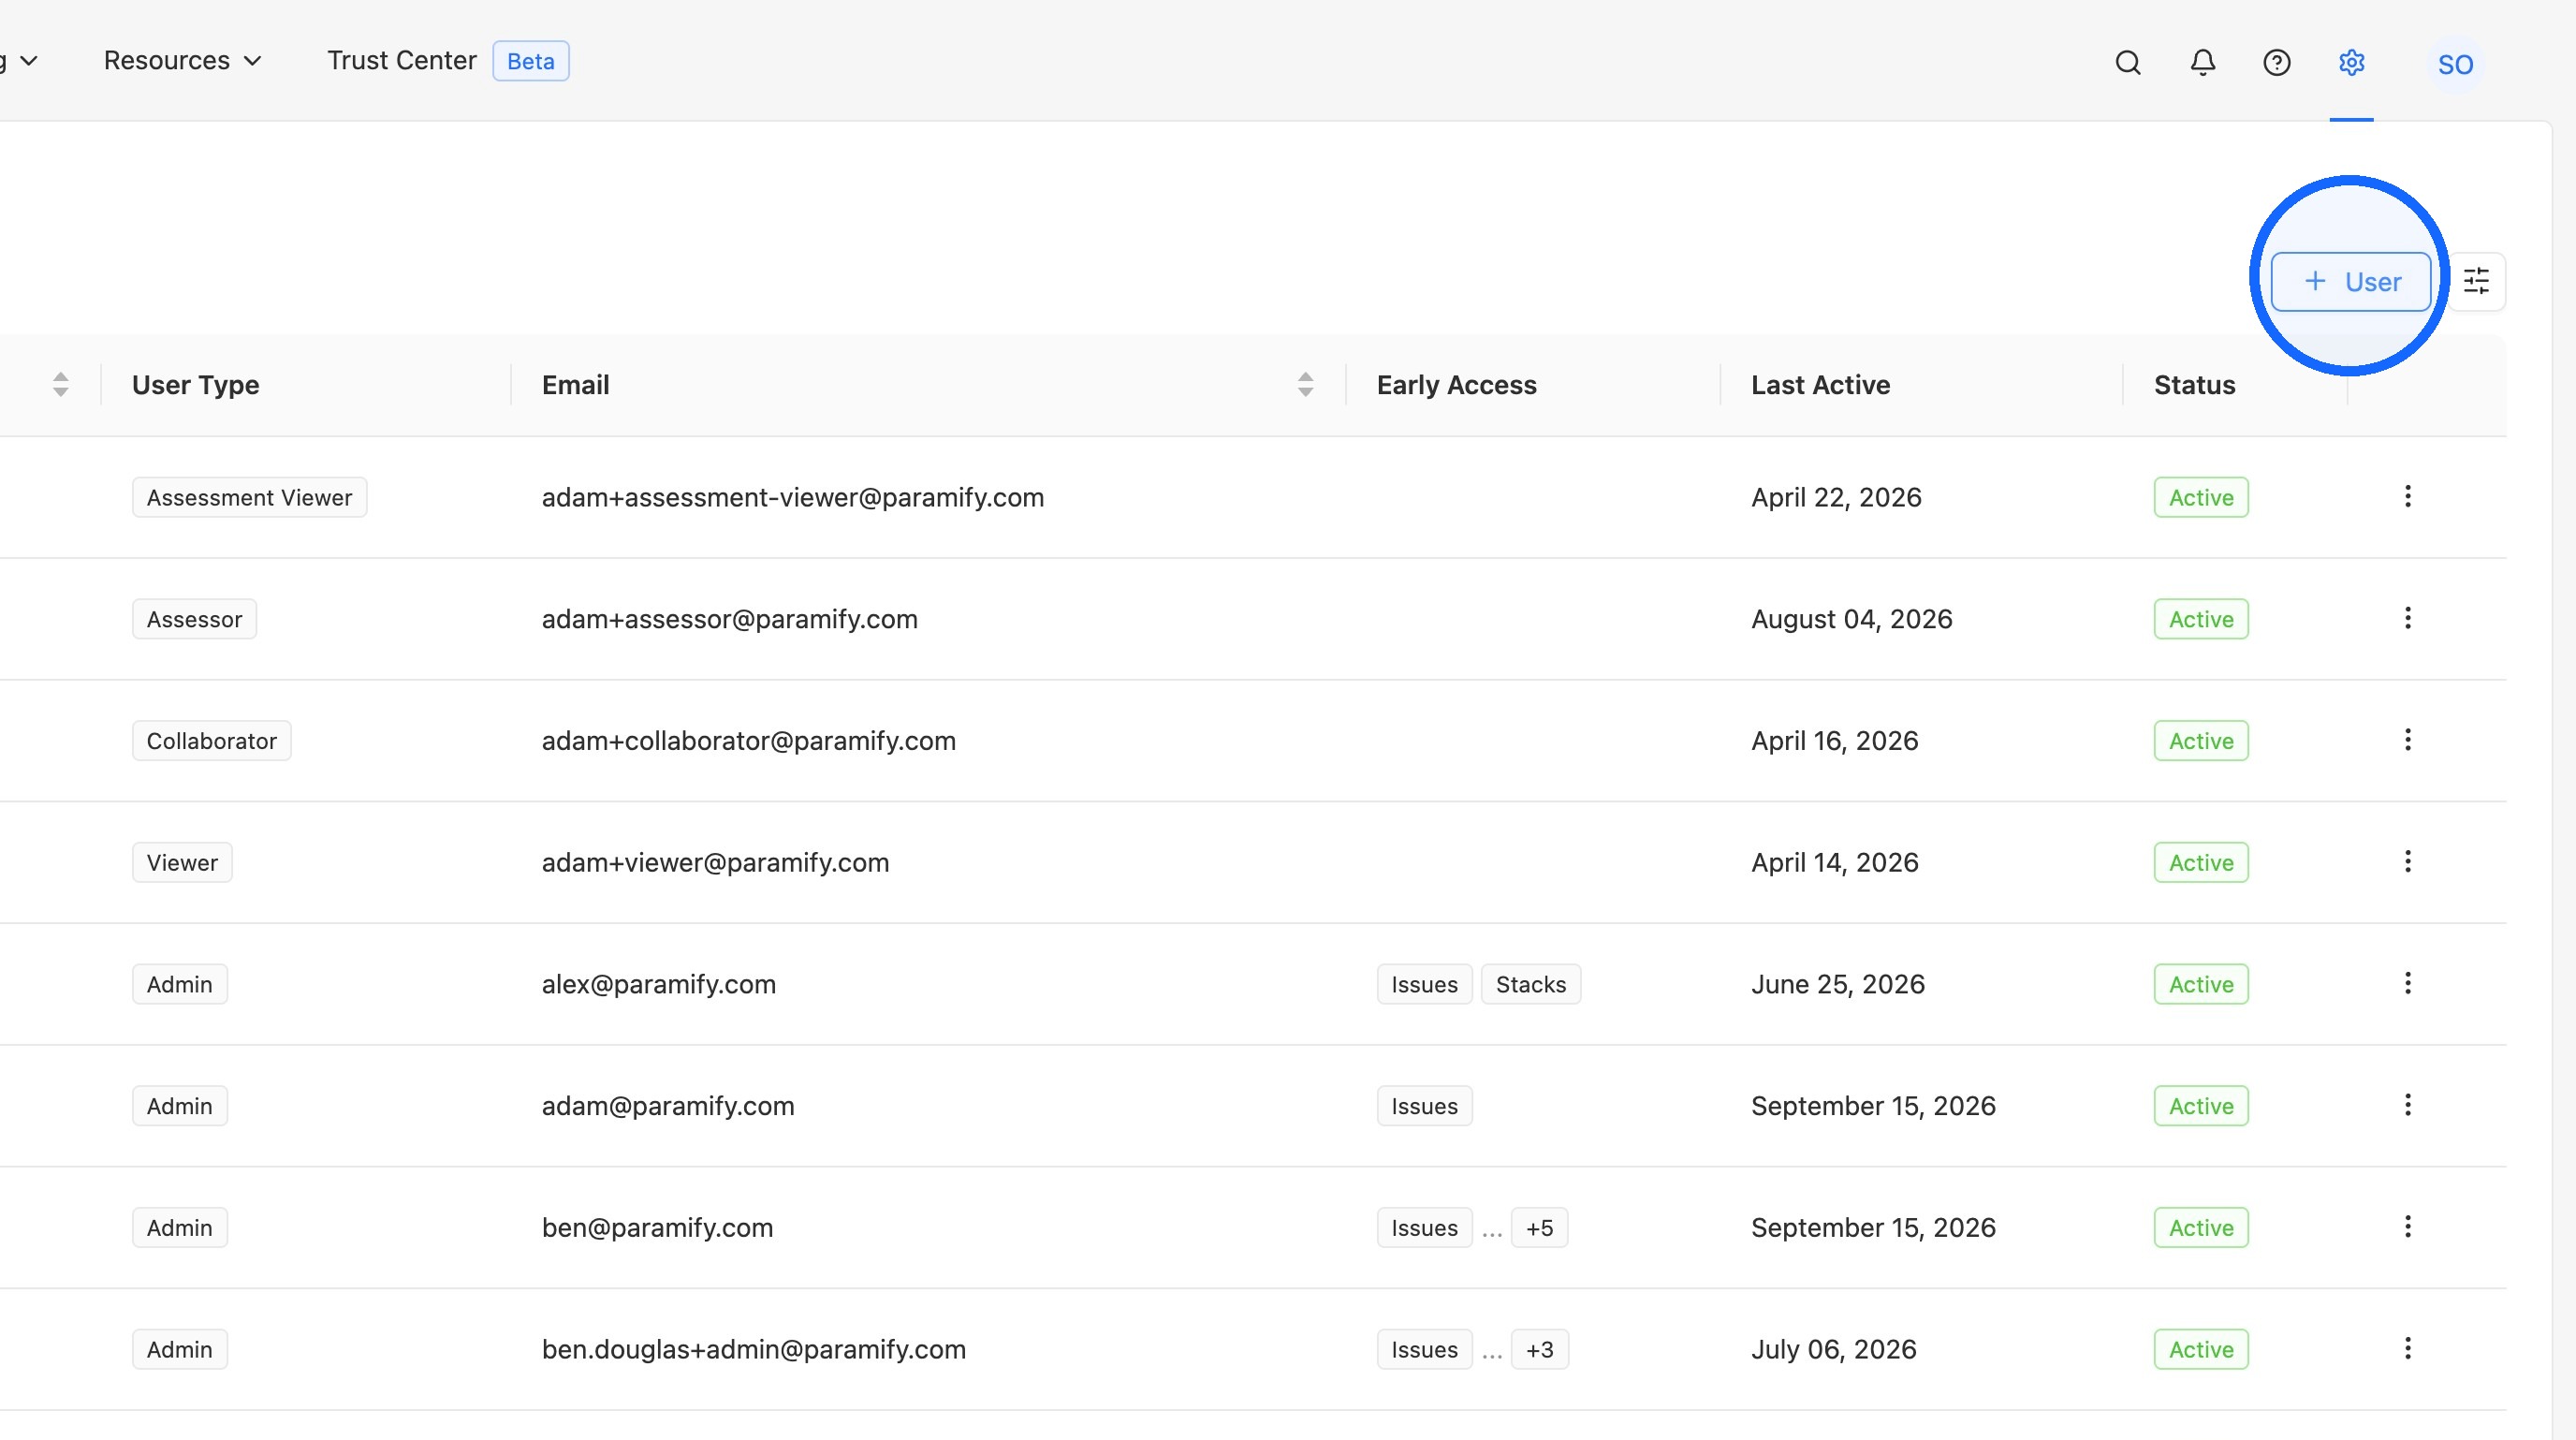
Task: Sort table by Email column arrows
Action: (x=1305, y=385)
